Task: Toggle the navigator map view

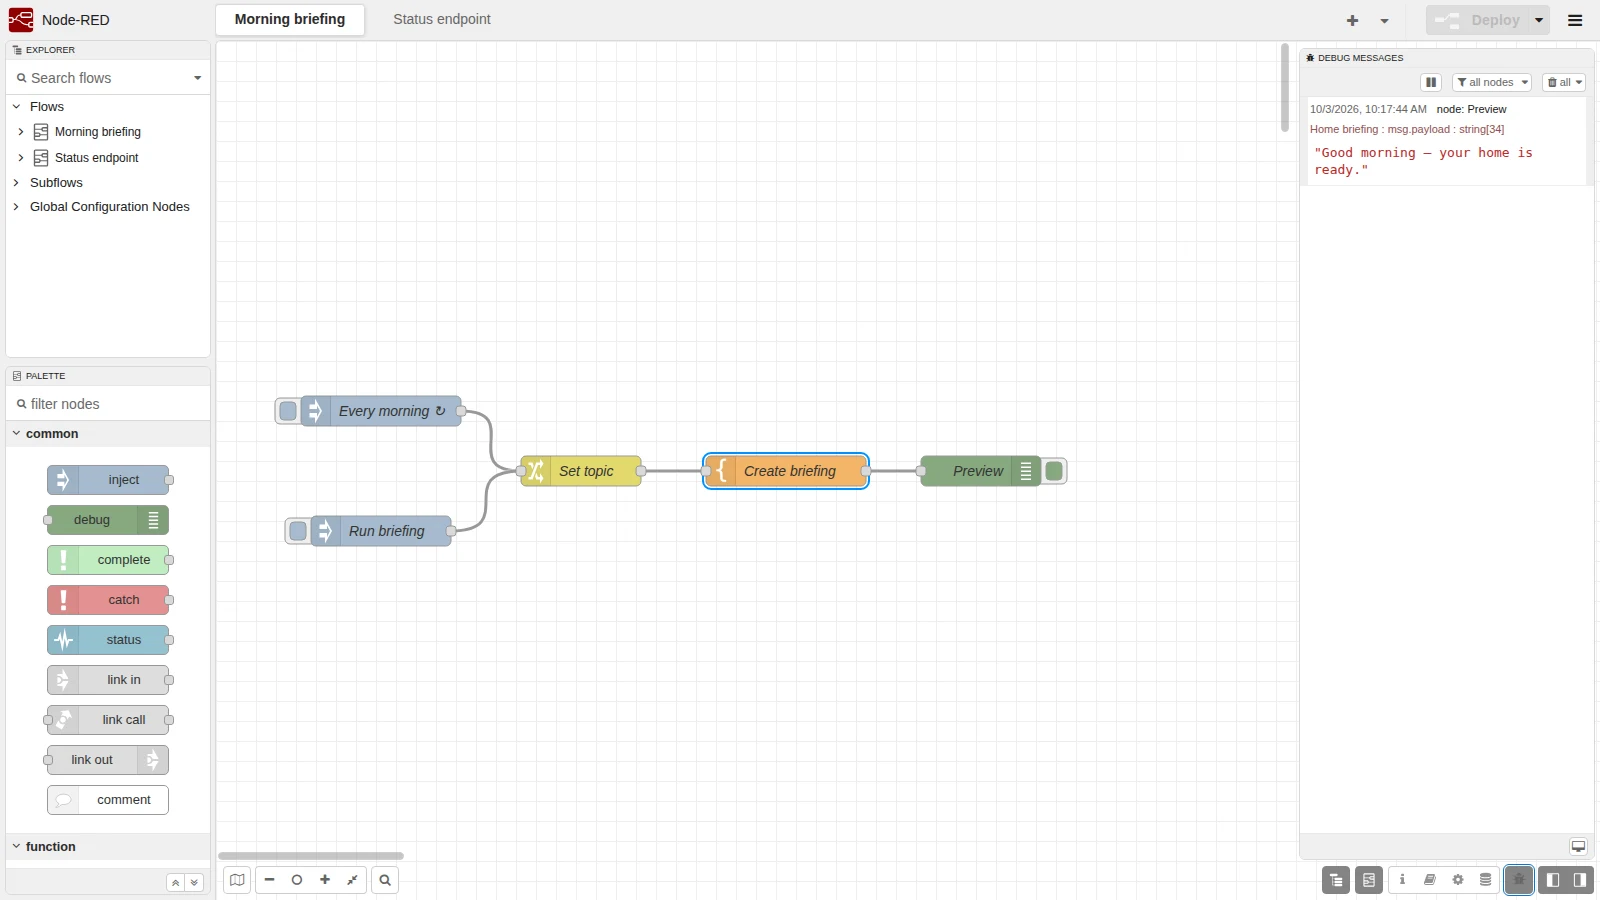Action: (x=237, y=880)
